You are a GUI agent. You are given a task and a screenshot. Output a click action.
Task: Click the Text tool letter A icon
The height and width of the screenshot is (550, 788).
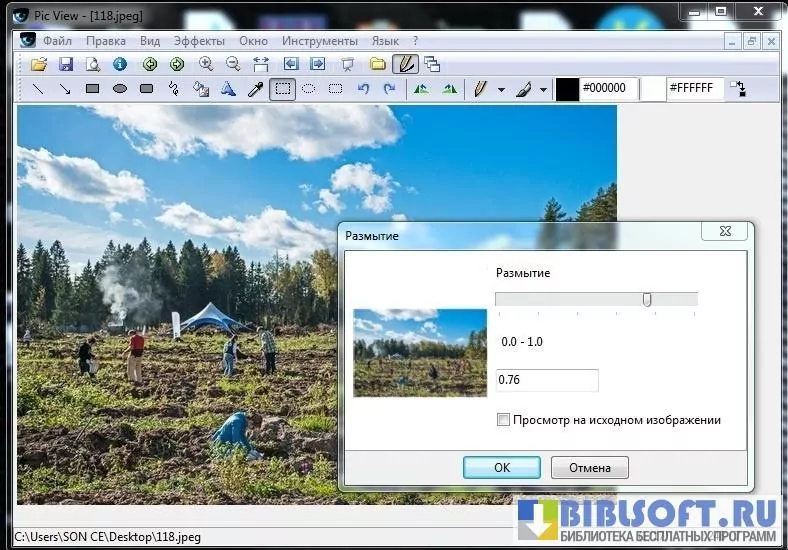point(228,89)
